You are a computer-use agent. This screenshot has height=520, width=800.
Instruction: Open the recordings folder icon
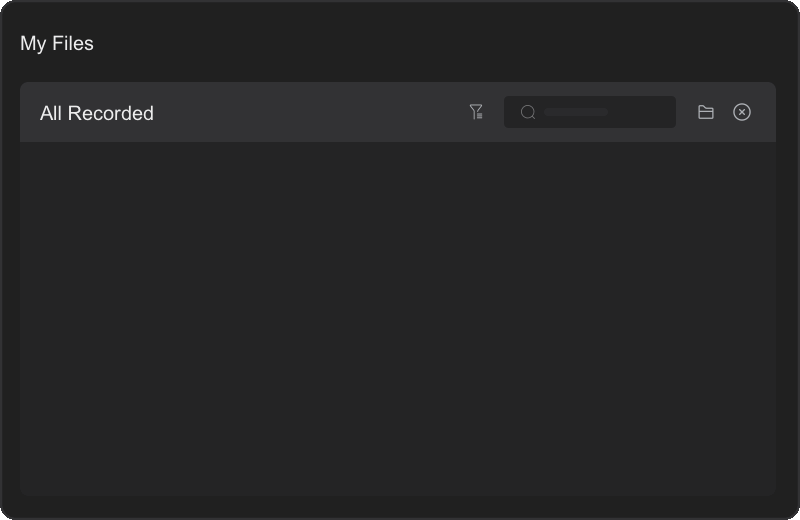pos(706,112)
